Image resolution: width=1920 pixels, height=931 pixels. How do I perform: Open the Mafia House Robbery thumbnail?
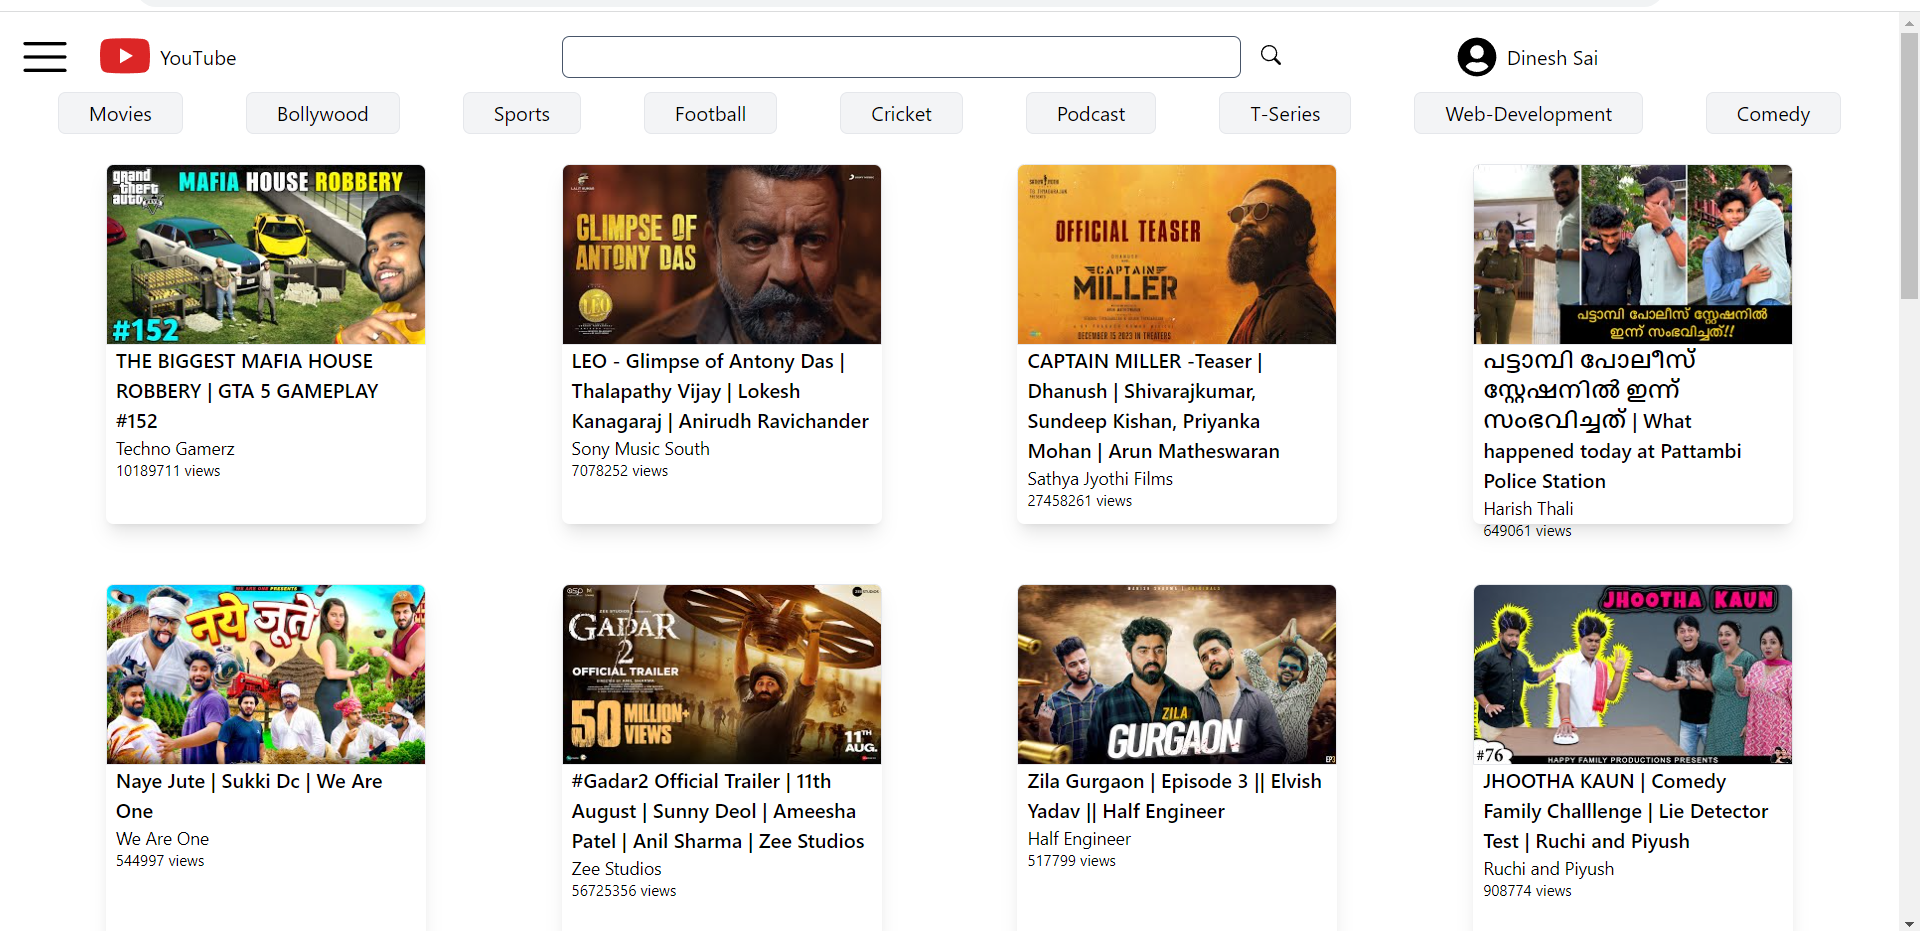click(266, 254)
